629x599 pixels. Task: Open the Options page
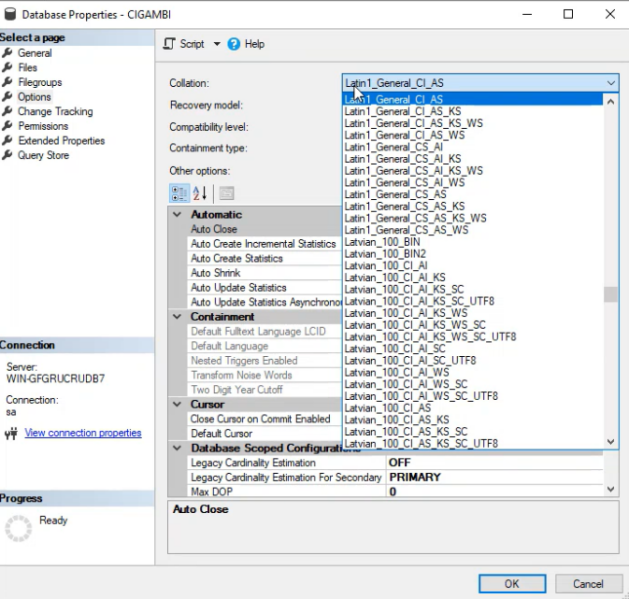click(x=34, y=97)
